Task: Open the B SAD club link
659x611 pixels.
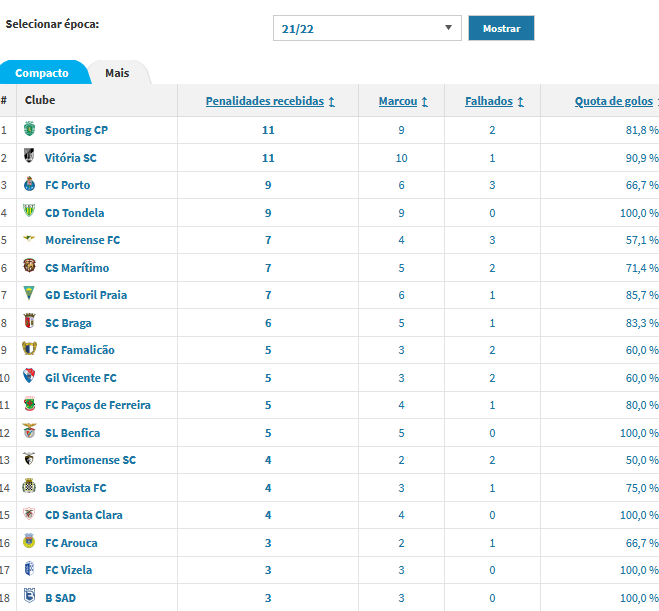Action: coord(61,598)
